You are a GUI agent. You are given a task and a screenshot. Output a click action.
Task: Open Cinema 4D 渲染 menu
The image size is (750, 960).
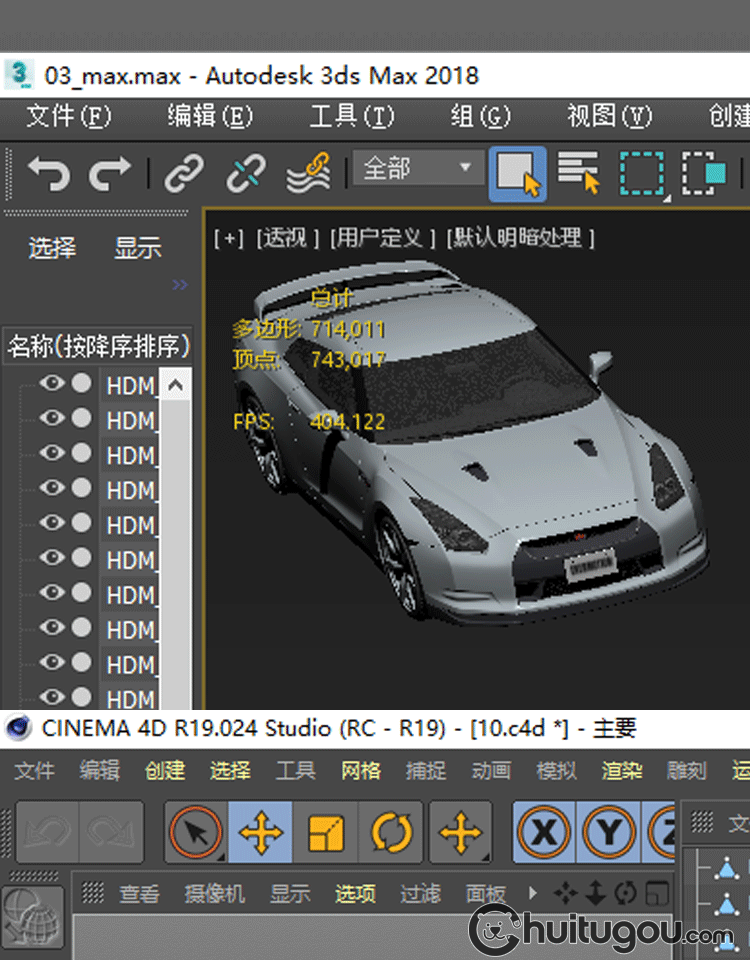point(622,770)
